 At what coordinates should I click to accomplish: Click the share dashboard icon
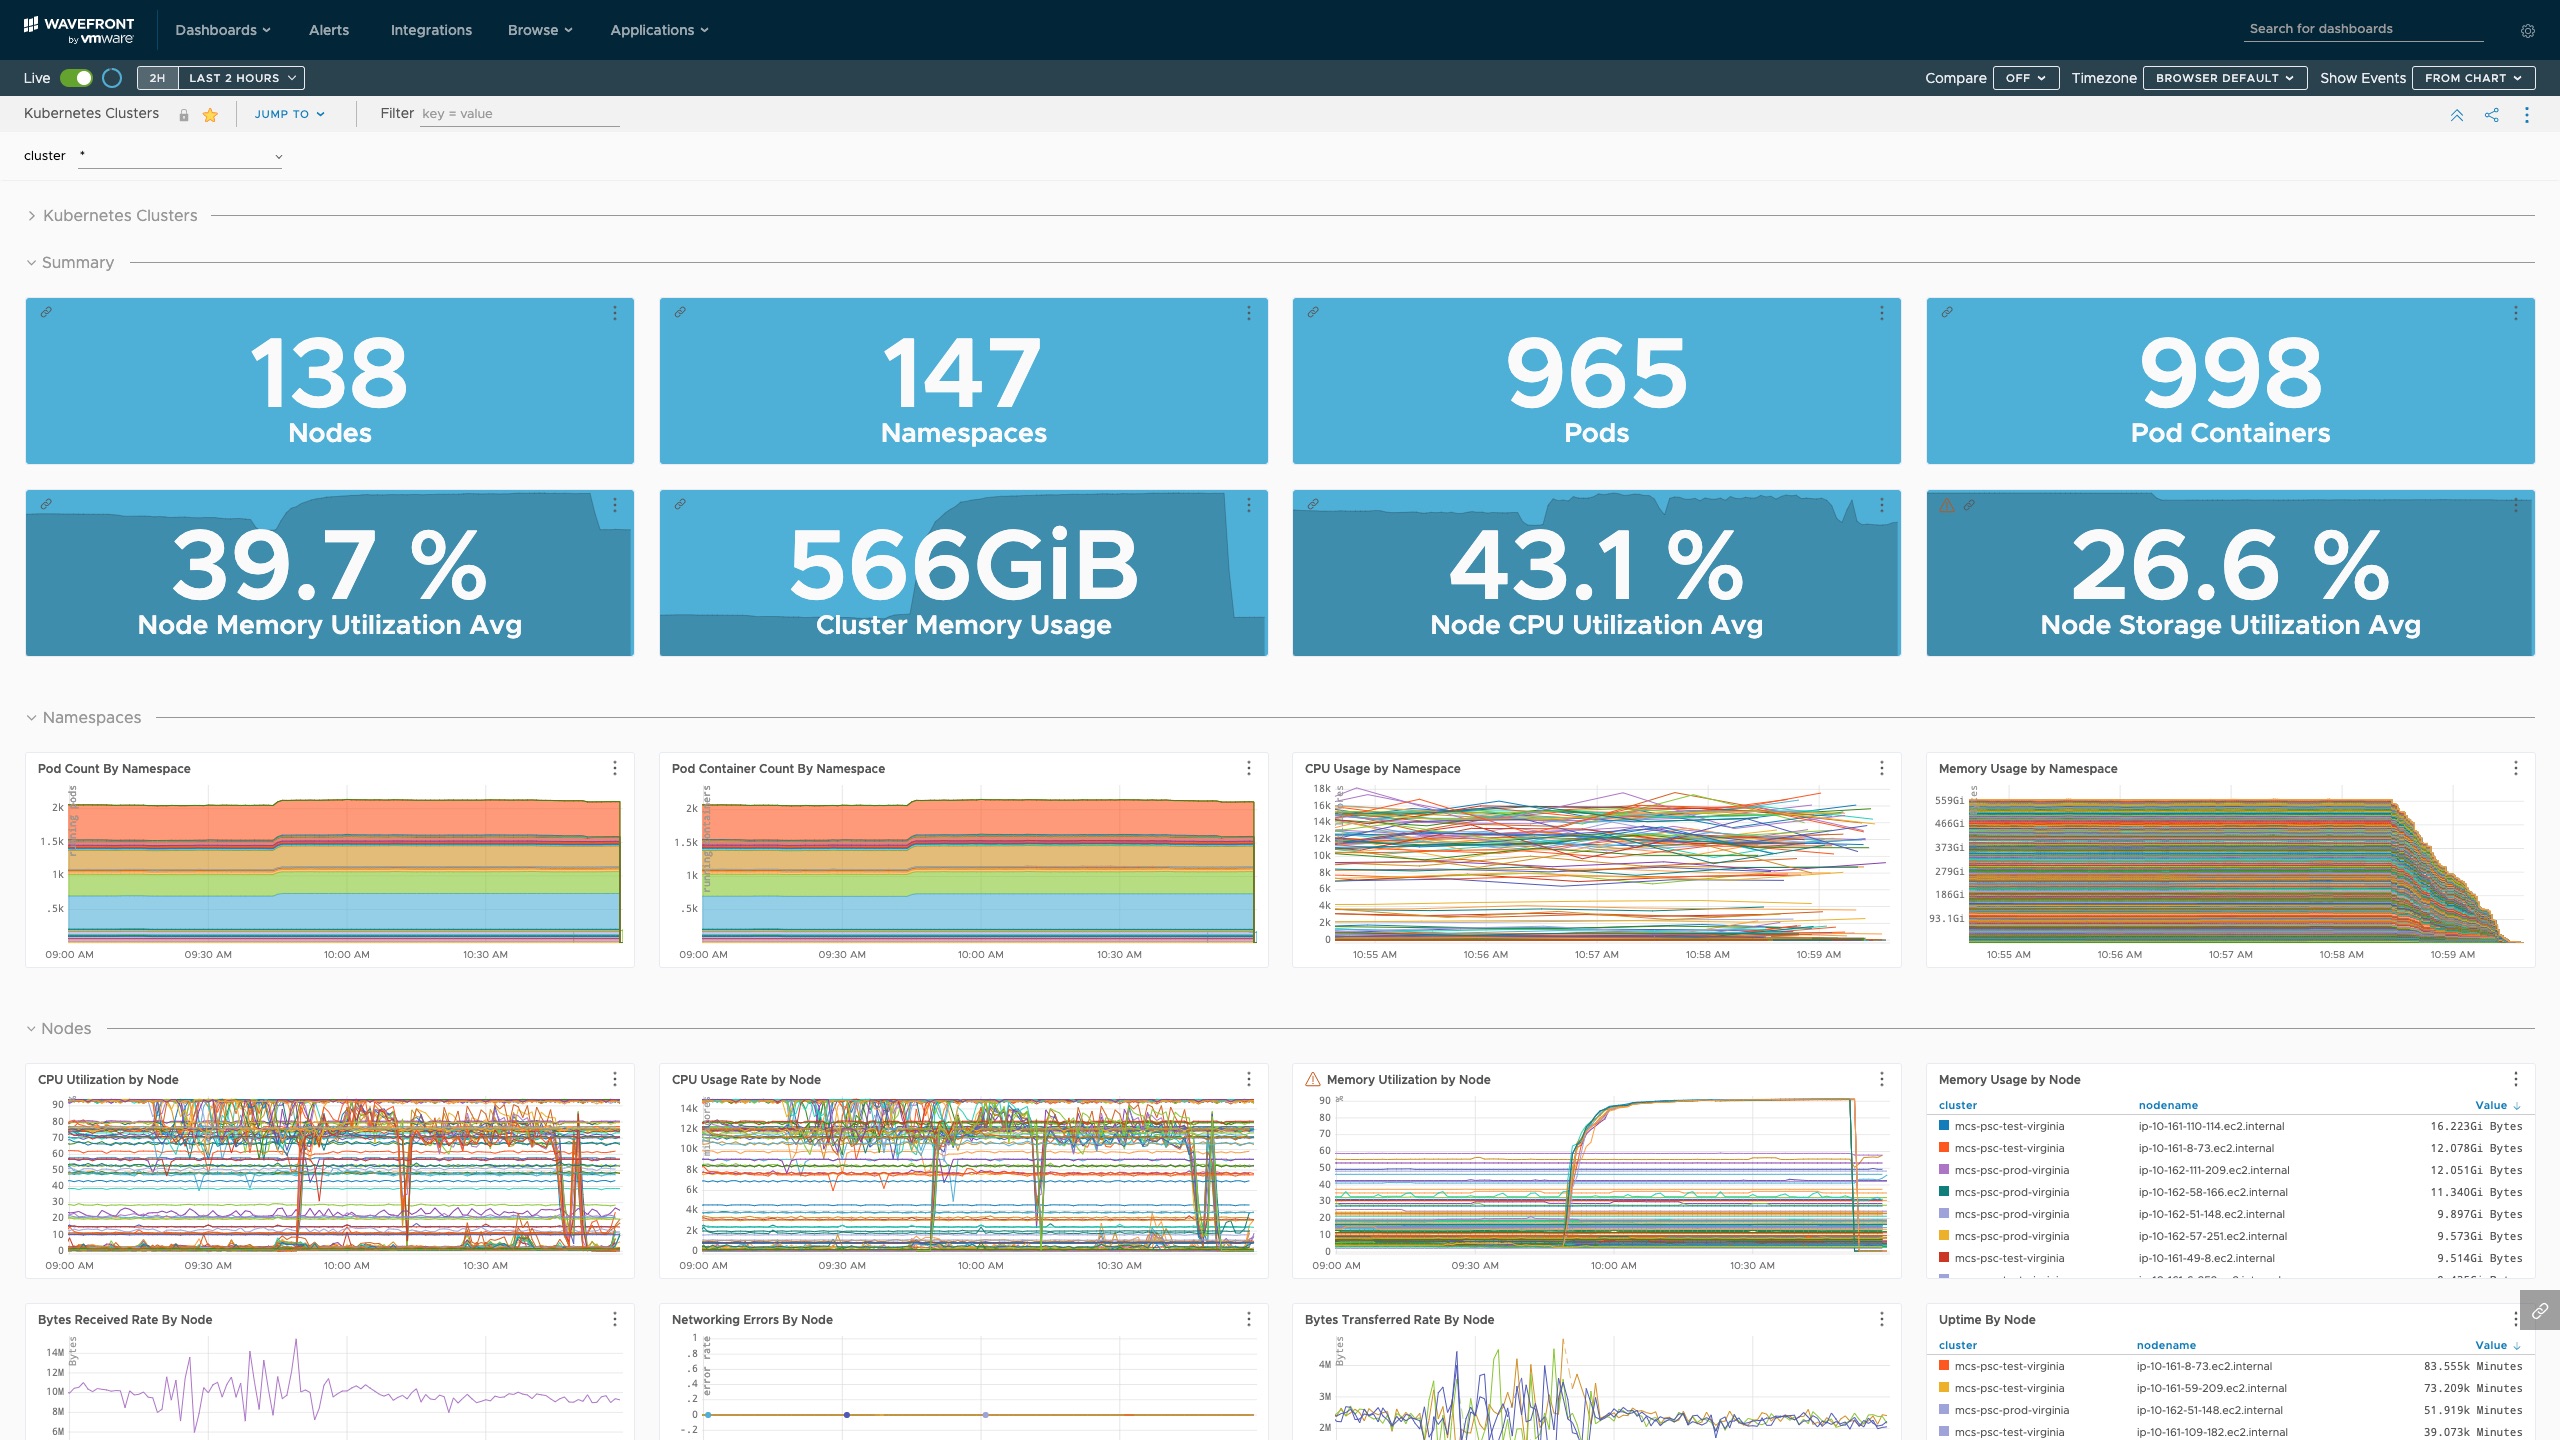pyautogui.click(x=2491, y=115)
